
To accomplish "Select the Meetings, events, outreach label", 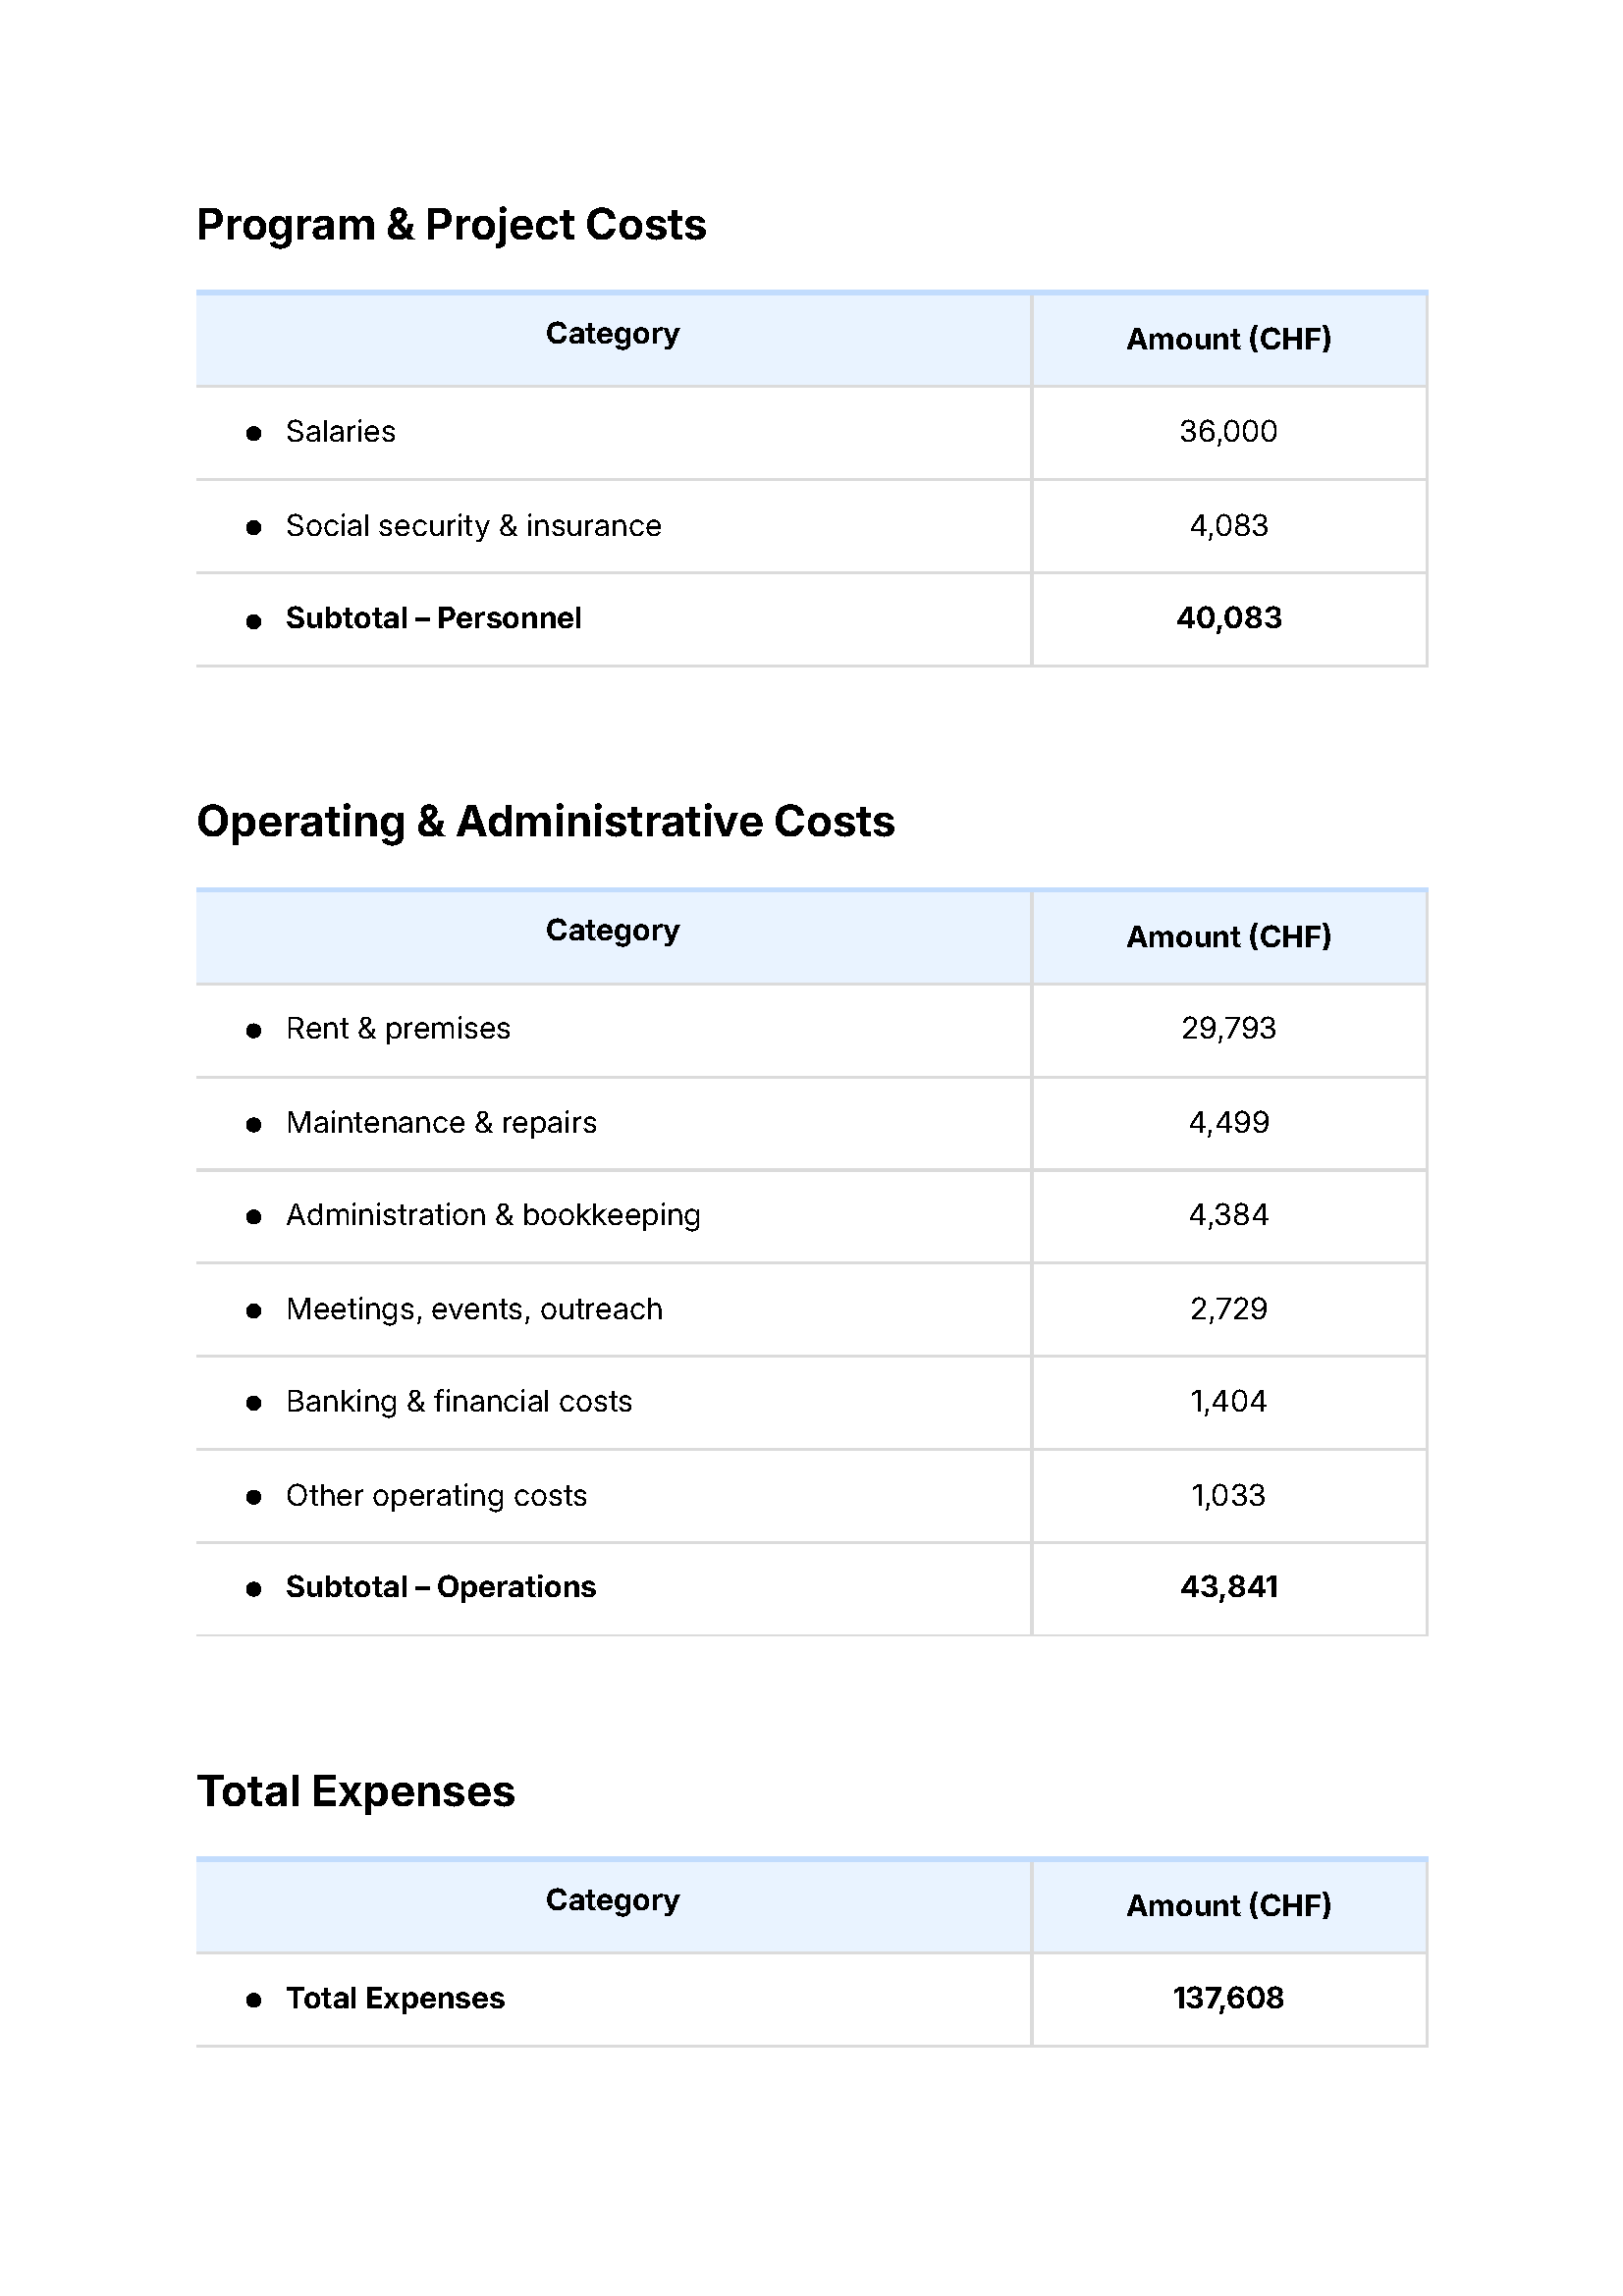I will click(x=474, y=1309).
